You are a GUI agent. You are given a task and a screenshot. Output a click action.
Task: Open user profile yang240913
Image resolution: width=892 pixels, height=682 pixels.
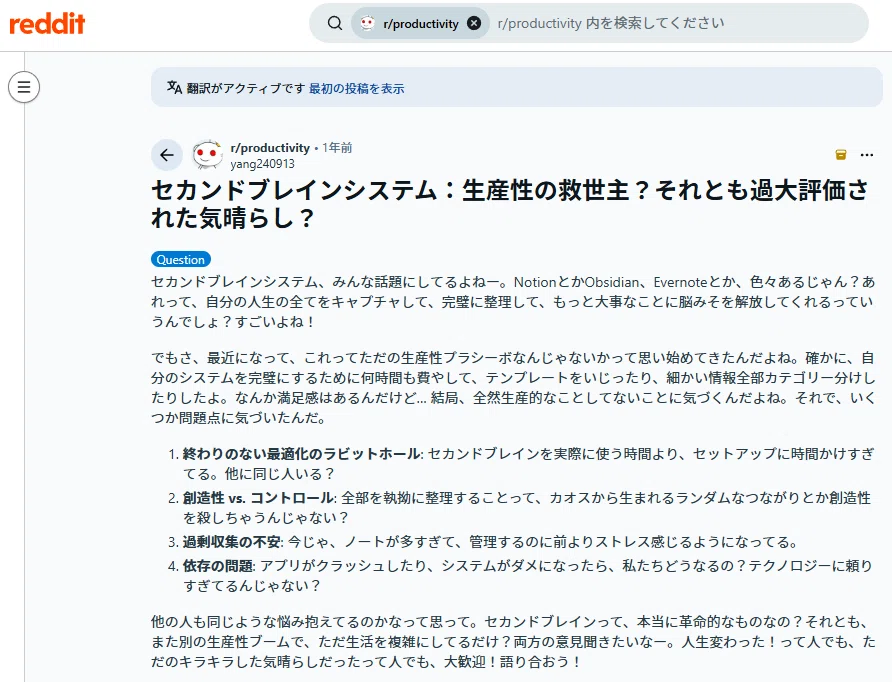point(262,164)
